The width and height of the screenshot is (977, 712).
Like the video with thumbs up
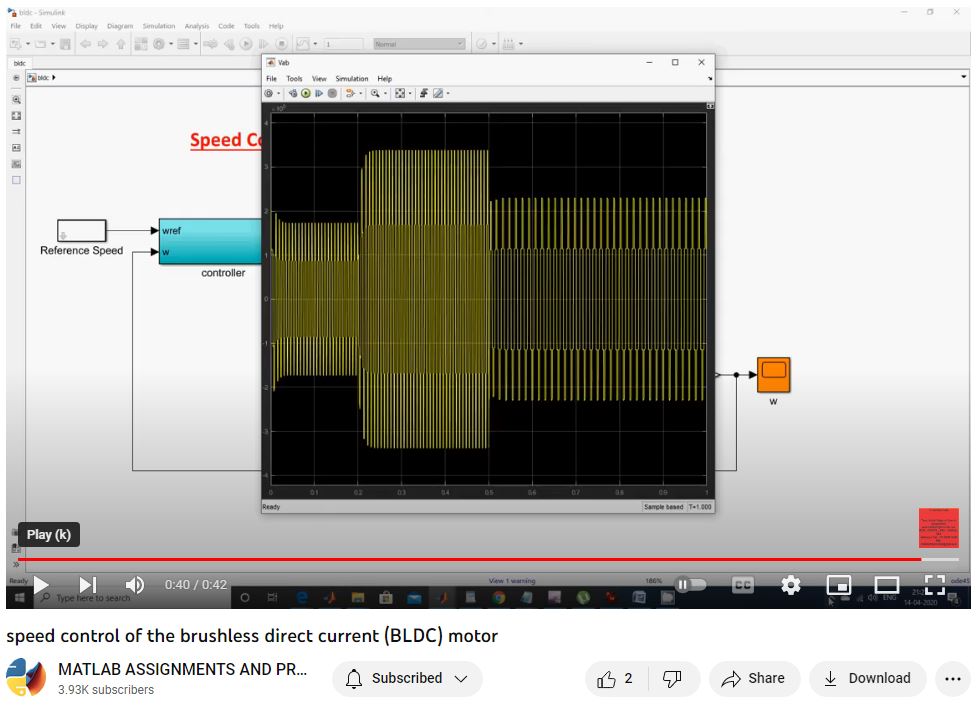(x=607, y=679)
